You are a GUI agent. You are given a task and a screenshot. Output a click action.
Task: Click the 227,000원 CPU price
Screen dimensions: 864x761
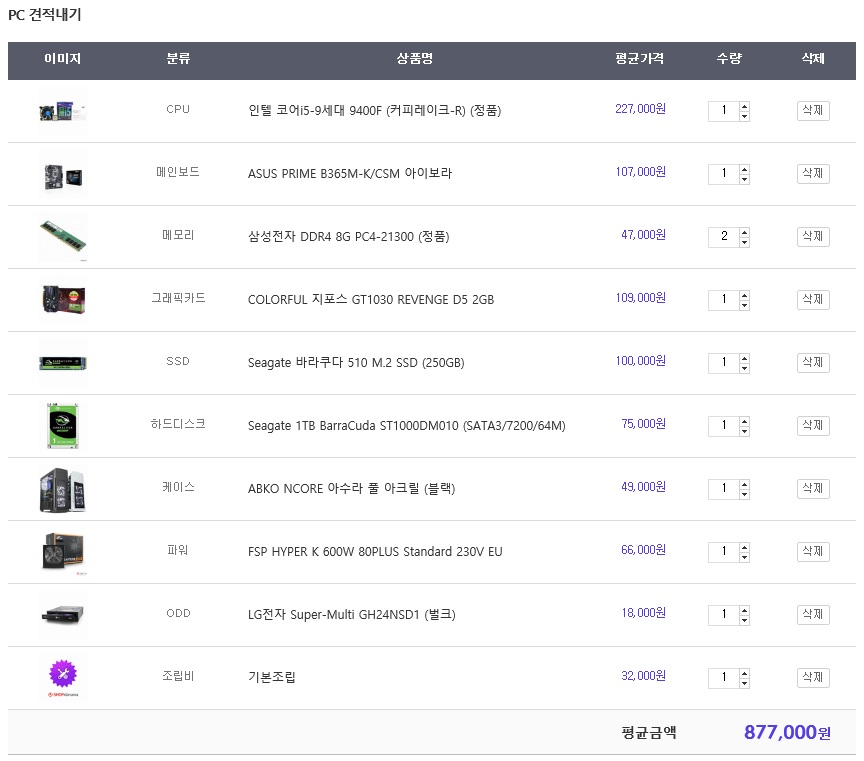point(640,109)
